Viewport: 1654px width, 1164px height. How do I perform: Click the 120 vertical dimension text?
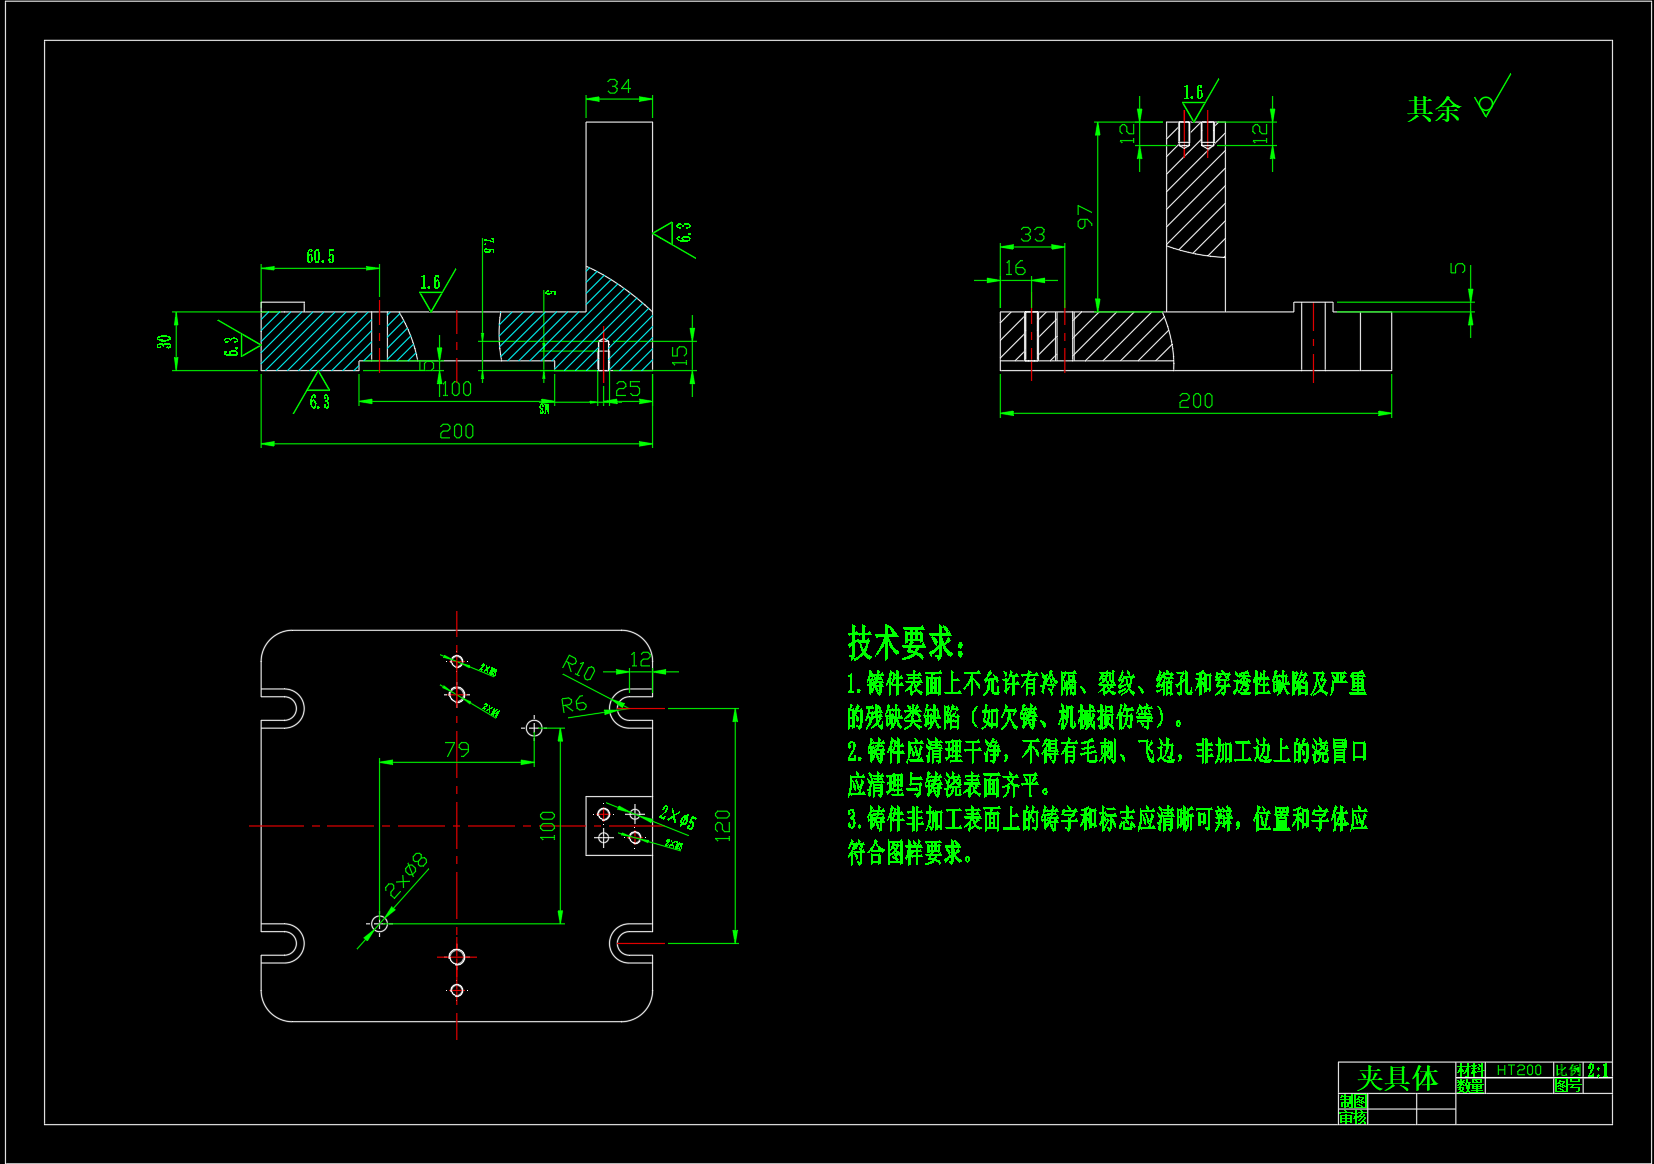point(723,825)
